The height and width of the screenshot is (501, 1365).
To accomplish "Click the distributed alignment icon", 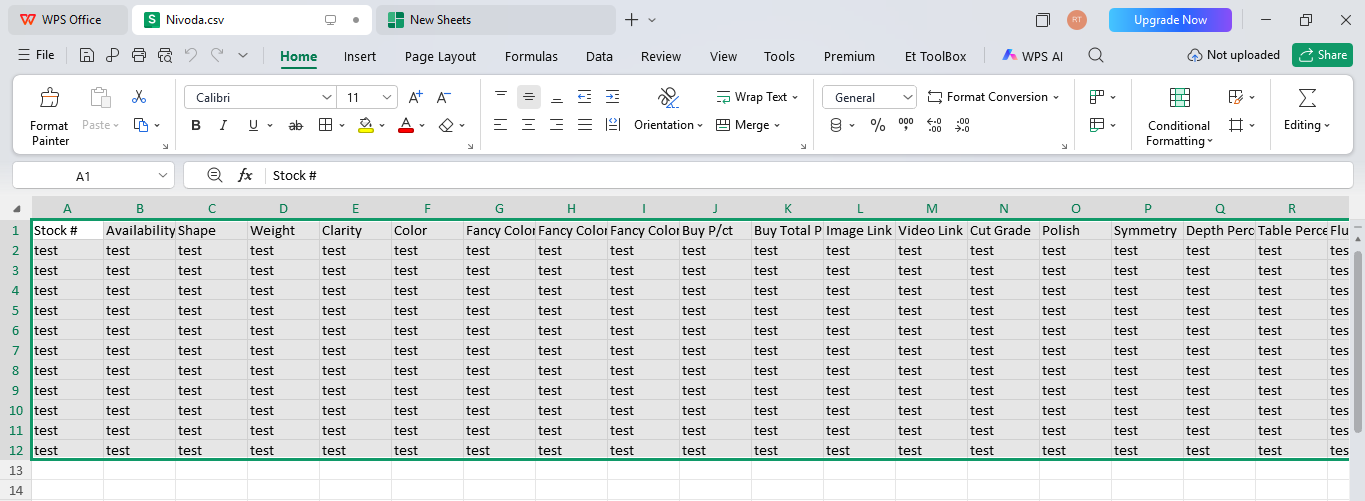I will tap(613, 125).
